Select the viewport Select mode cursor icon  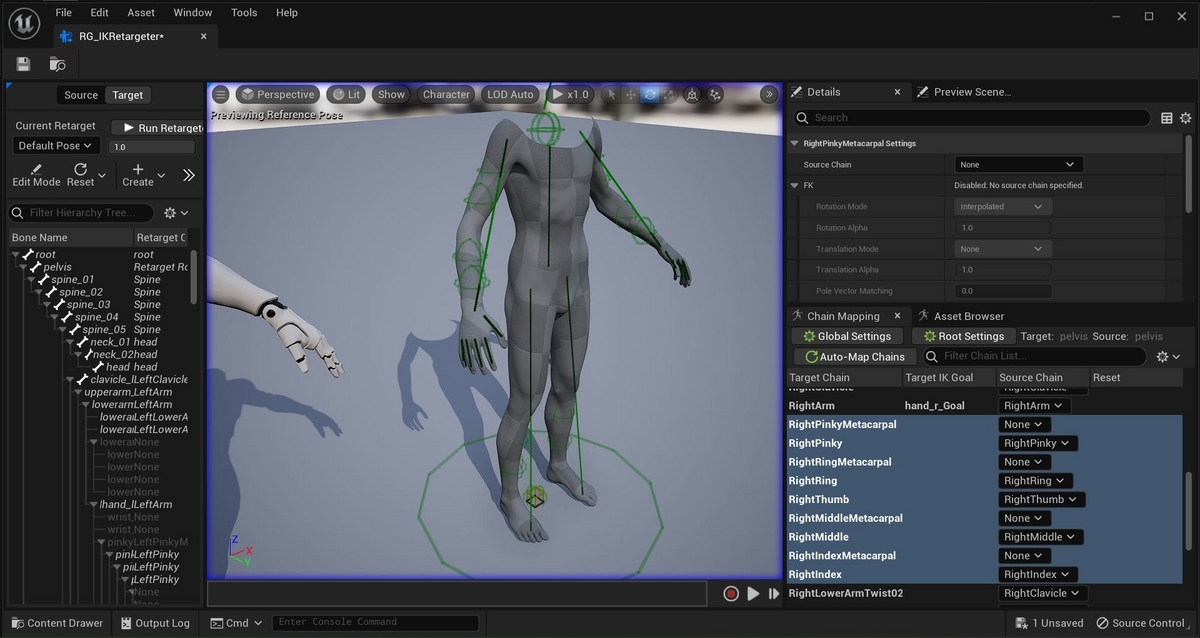click(x=610, y=95)
